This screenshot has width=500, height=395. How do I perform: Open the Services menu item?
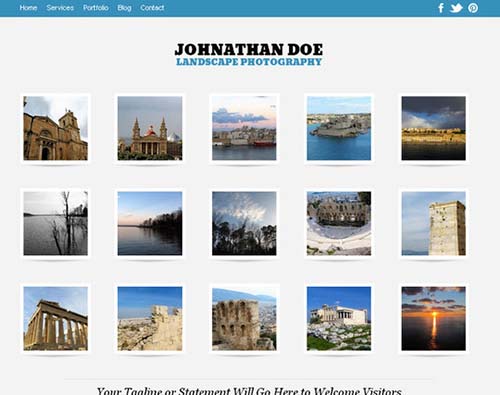tap(60, 8)
